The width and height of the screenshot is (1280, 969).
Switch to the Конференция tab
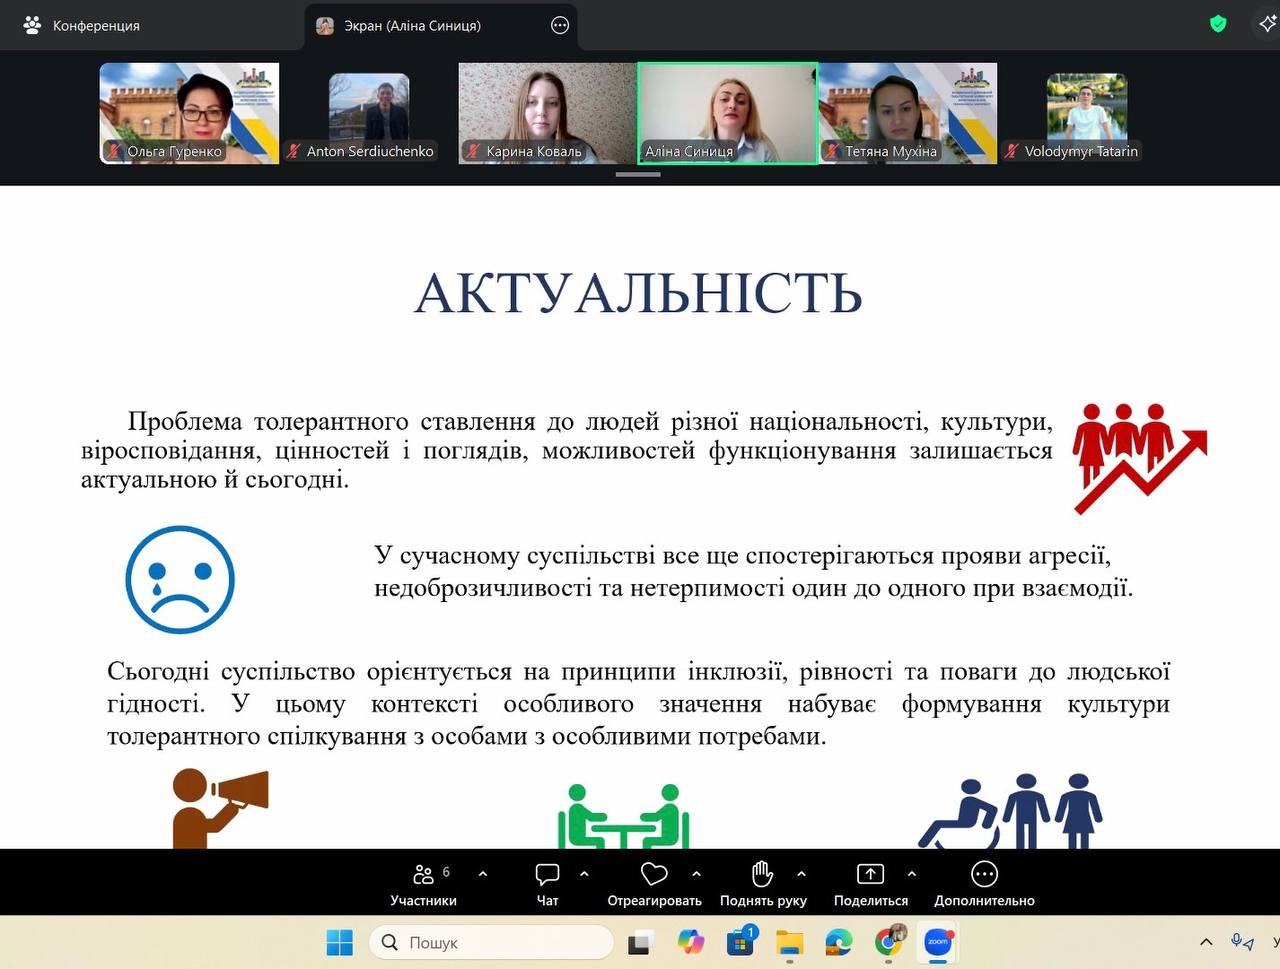click(84, 26)
